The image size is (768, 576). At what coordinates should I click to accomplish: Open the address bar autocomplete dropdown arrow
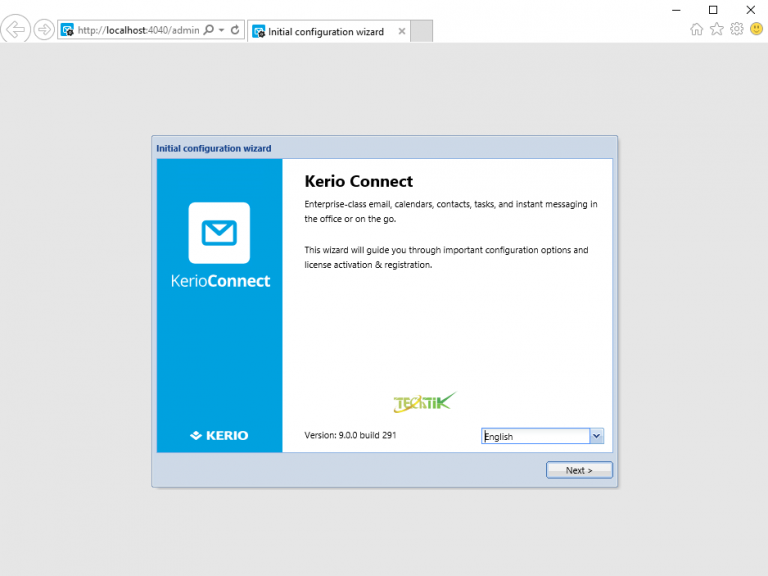221,31
